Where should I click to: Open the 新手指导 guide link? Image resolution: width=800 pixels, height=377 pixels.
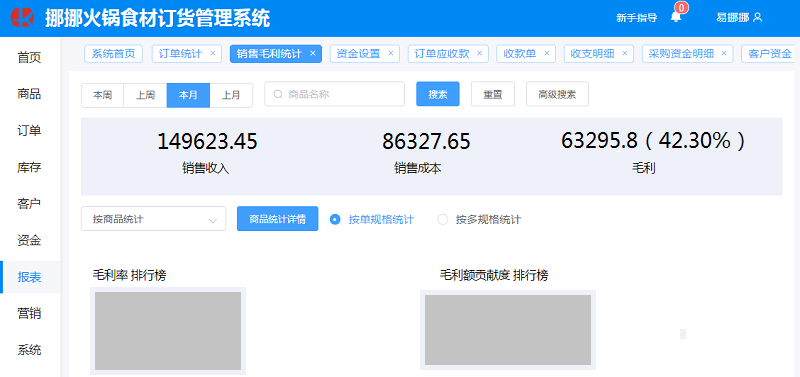(636, 18)
